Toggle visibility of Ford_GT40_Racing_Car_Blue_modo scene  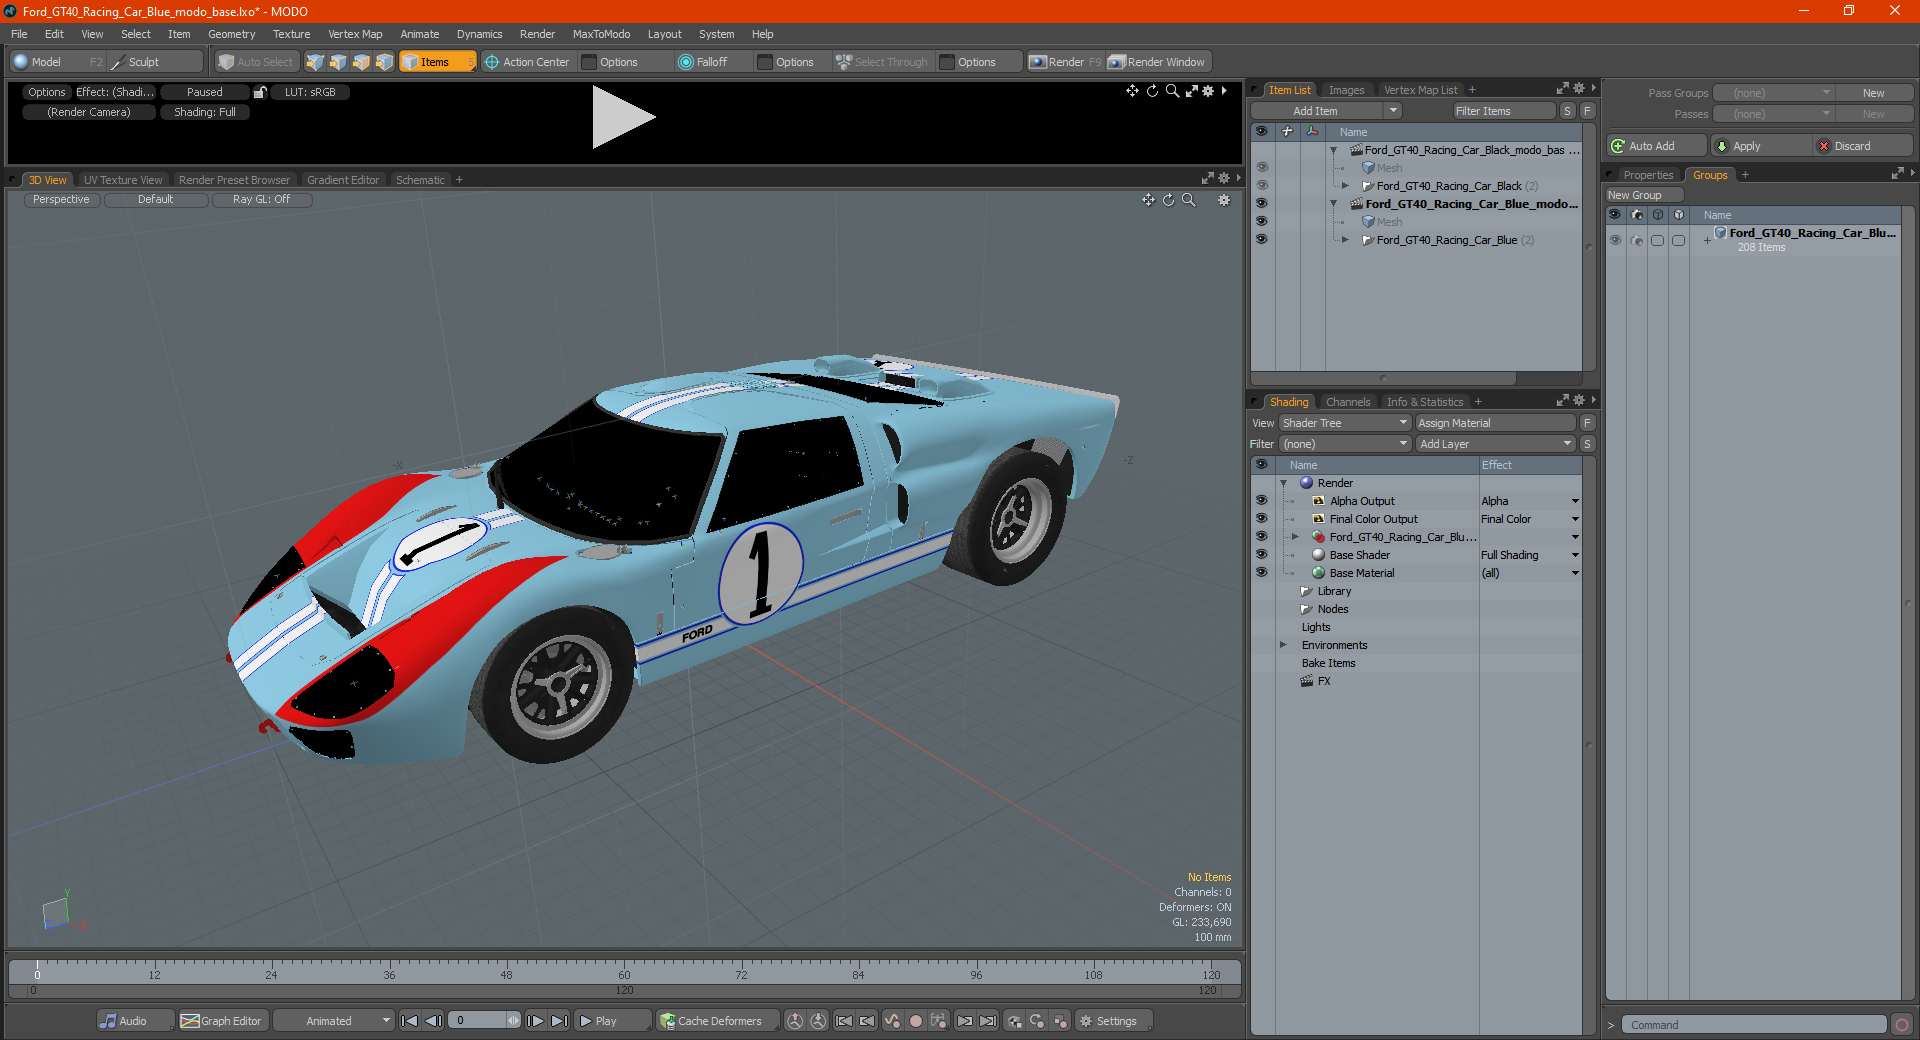pos(1262,204)
